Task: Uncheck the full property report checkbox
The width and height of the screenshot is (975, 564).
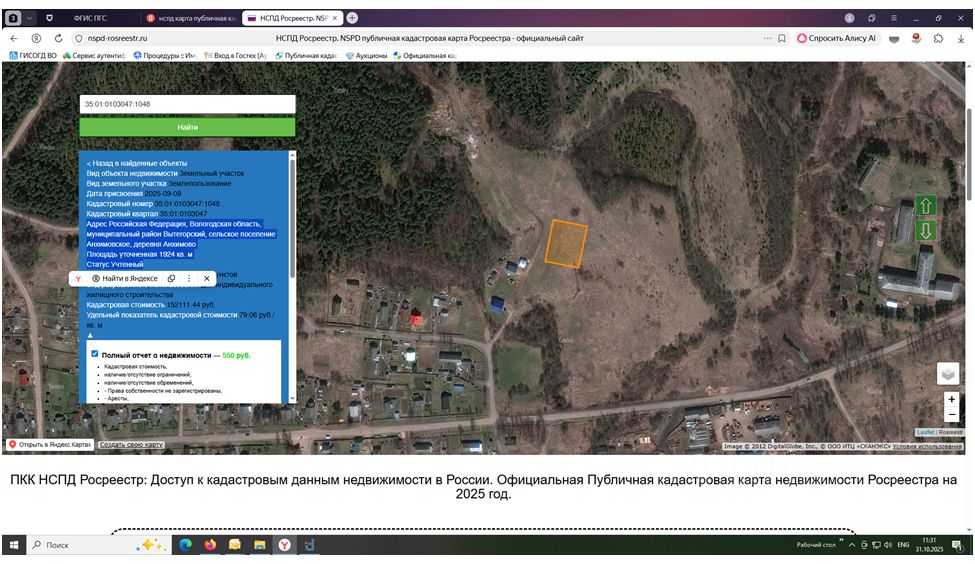Action: tap(95, 354)
